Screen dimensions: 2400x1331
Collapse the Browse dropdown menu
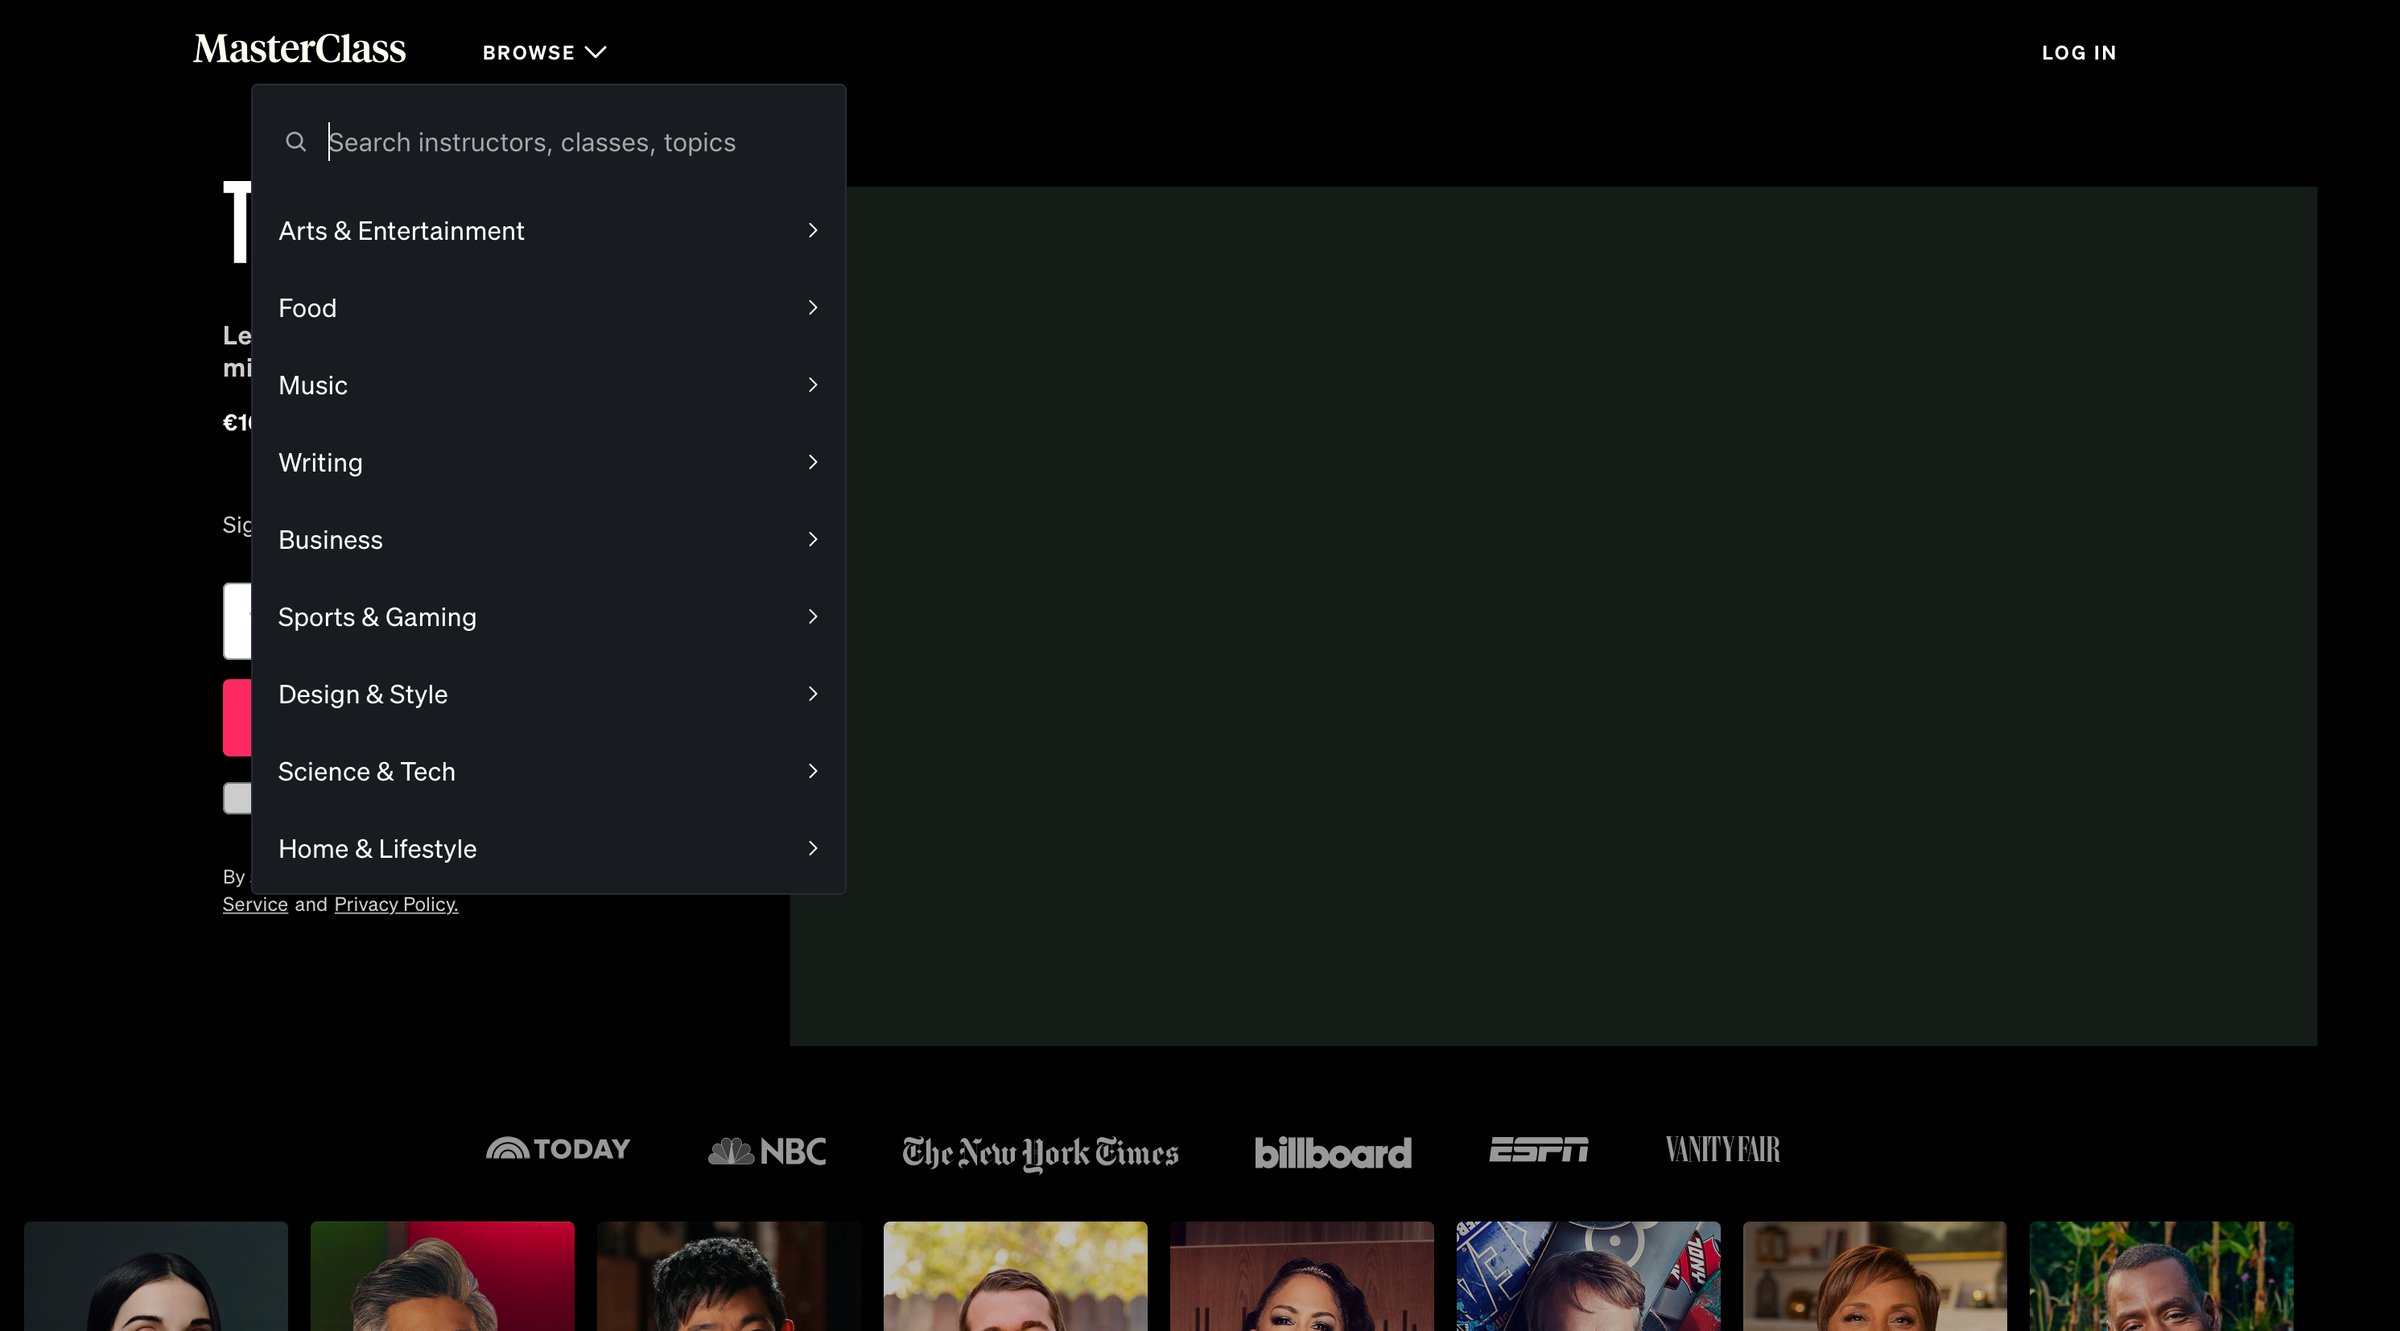pos(544,52)
